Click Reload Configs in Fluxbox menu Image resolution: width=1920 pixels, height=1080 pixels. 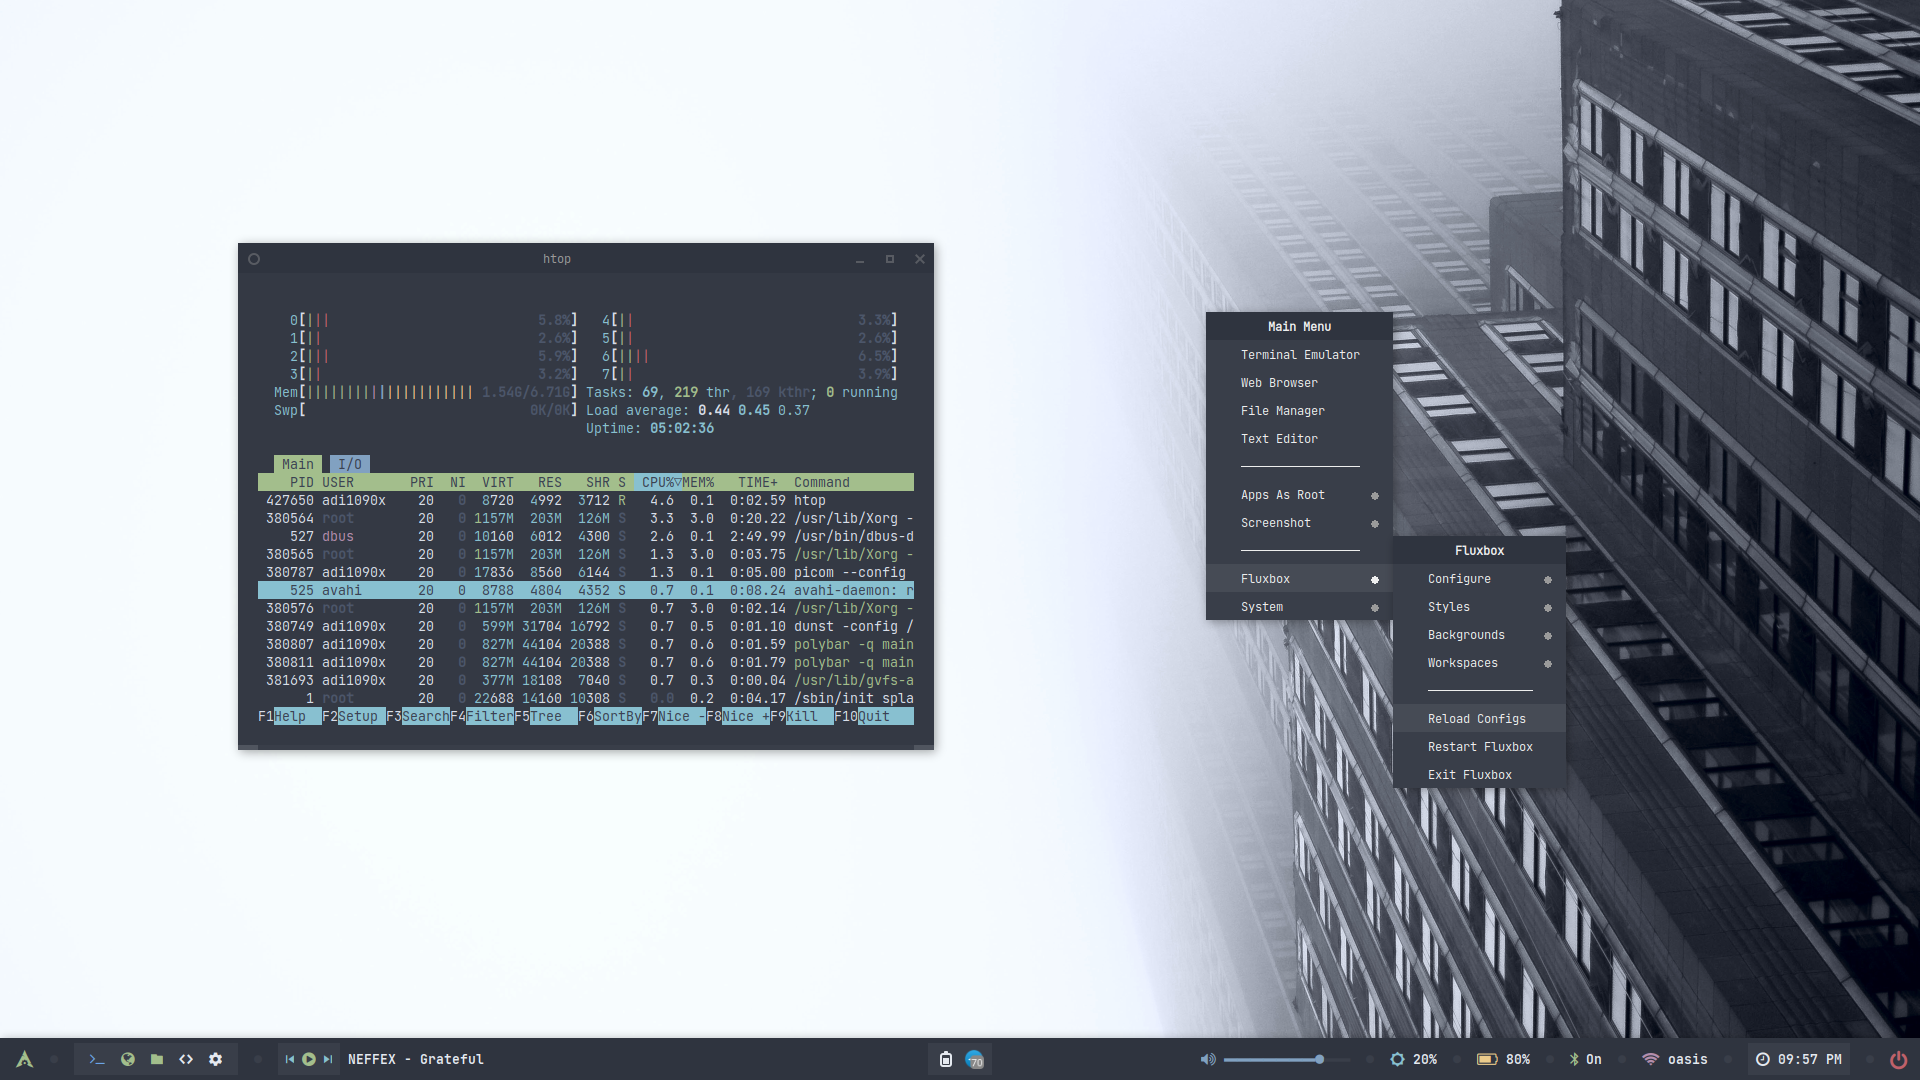tap(1476, 719)
